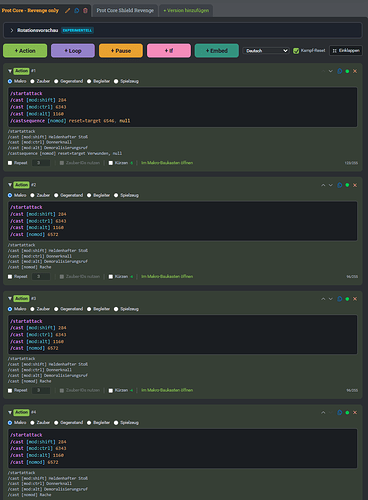The height and width of the screenshot is (500, 368).
Task: Rename version via pencil icon on first tab
Action: tap(68, 10)
